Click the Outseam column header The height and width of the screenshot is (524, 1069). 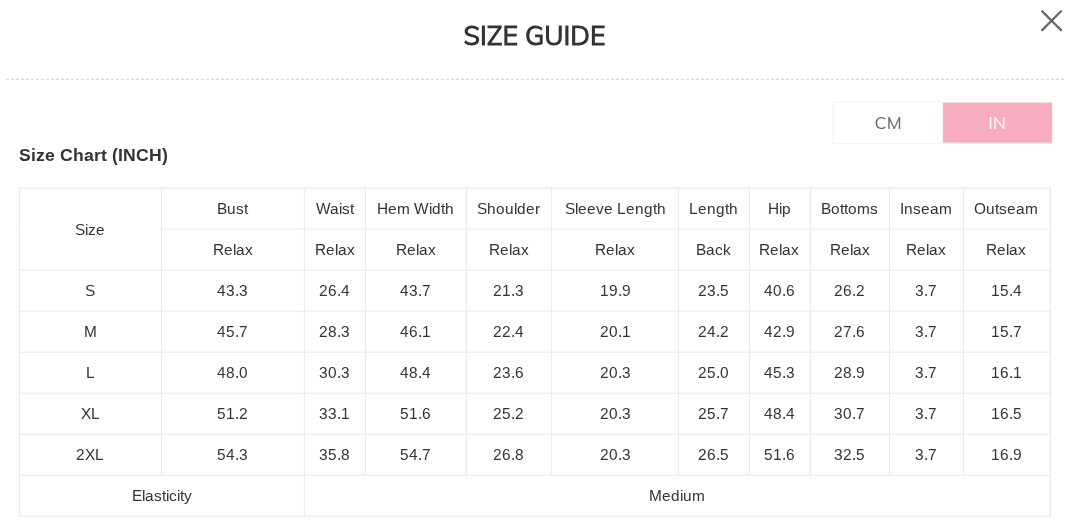[1005, 209]
